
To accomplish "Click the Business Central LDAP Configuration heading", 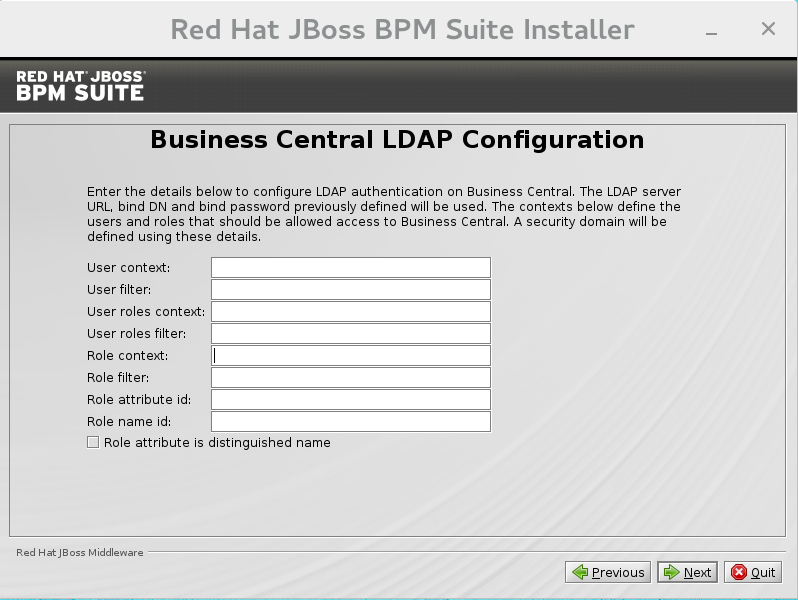I will 397,139.
